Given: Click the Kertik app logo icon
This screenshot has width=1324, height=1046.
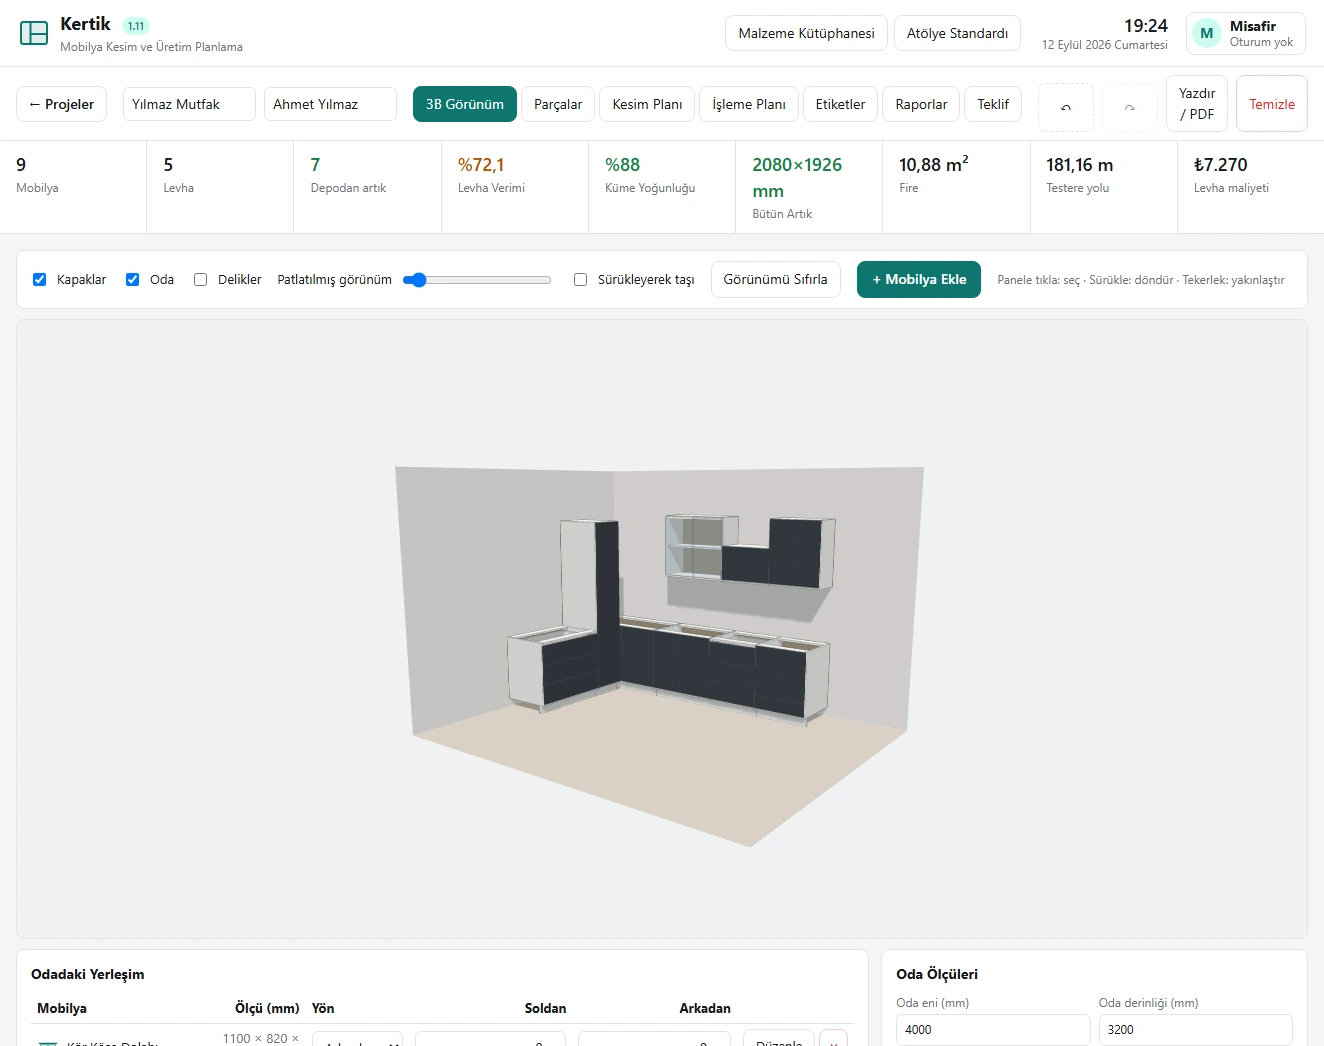Looking at the screenshot, I should (34, 33).
